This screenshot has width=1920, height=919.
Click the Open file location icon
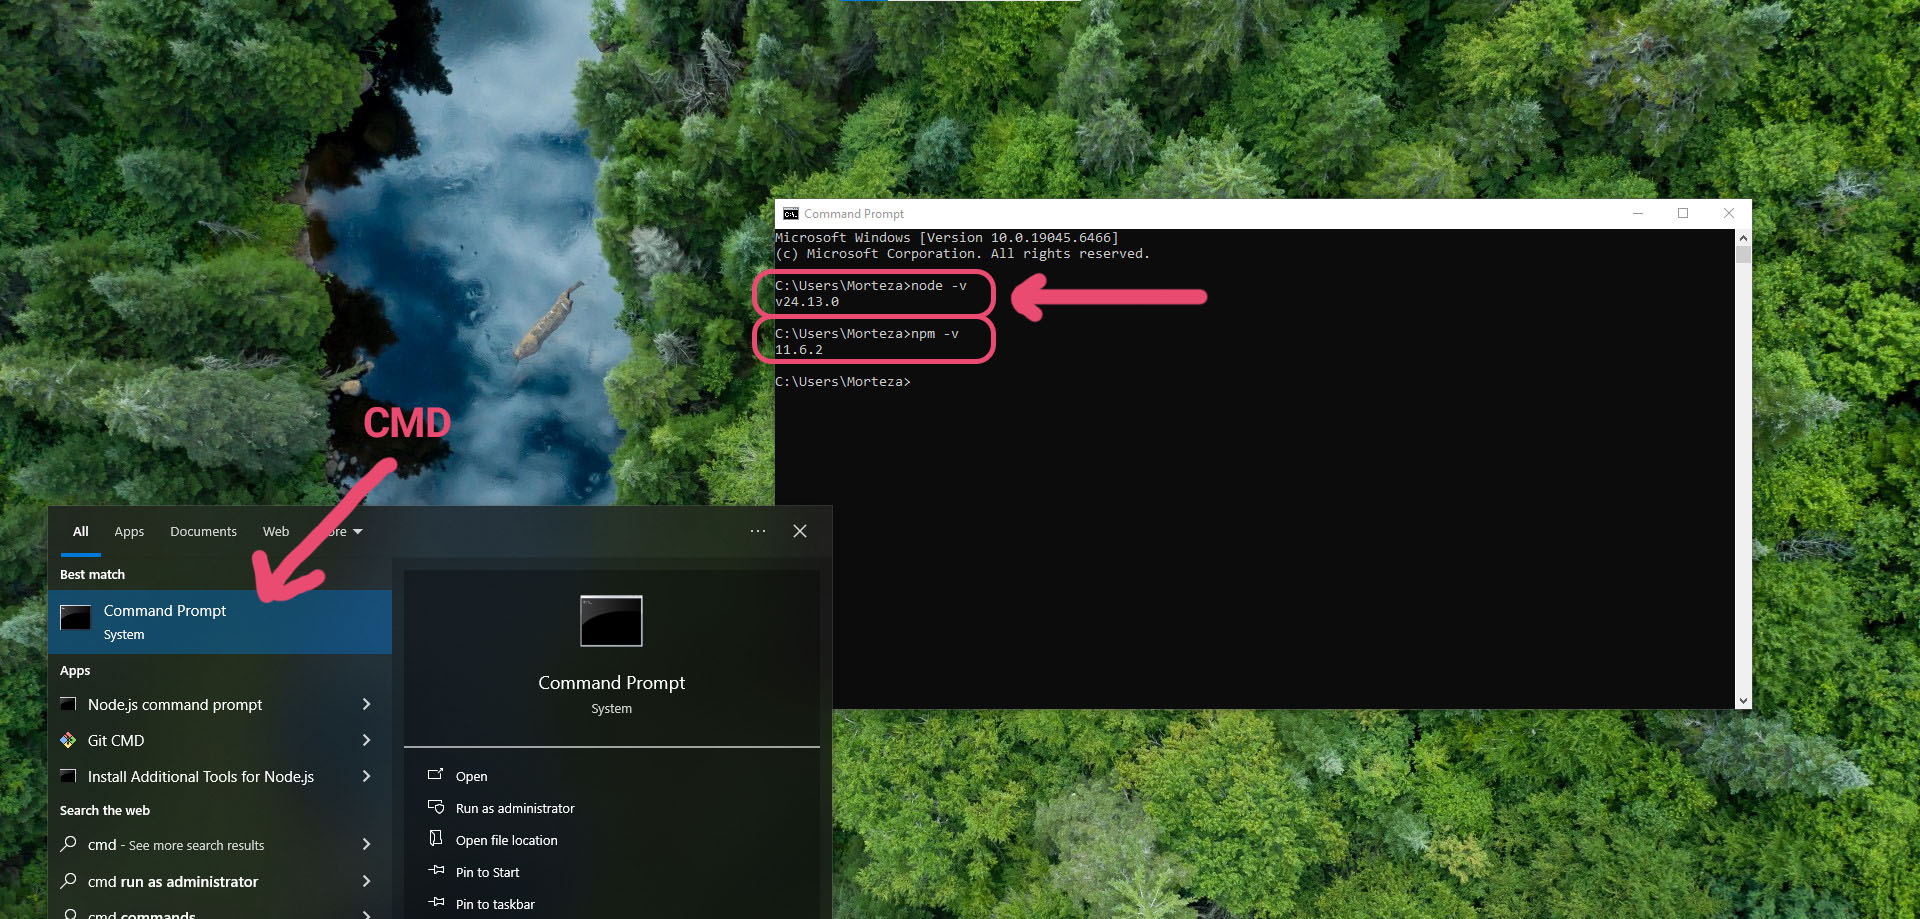(436, 838)
